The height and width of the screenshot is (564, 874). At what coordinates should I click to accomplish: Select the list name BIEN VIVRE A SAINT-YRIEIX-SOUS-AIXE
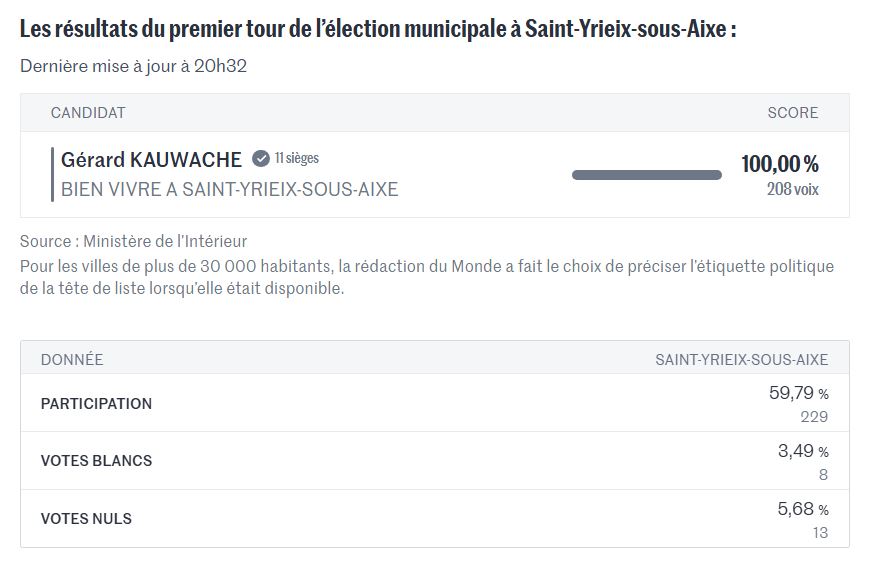(x=229, y=189)
